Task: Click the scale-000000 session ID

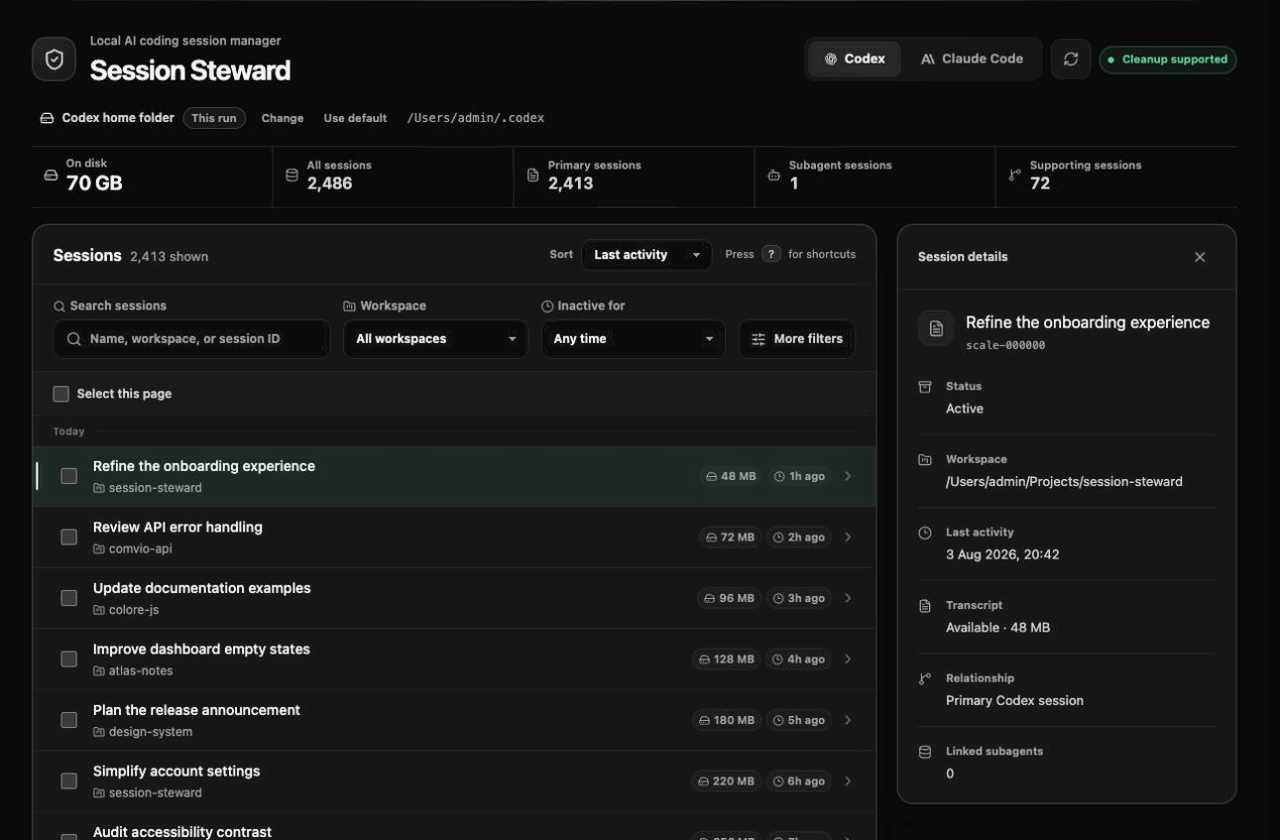Action: pyautogui.click(x=1005, y=345)
